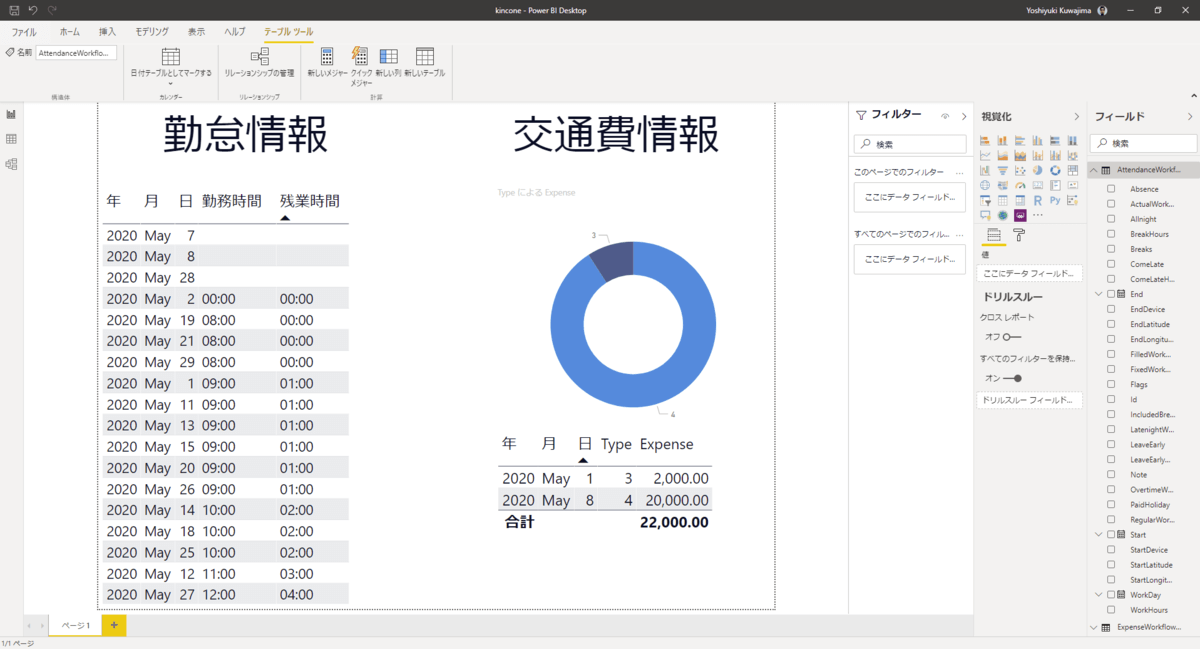Choose the donut chart visual icon
1200x649 pixels.
point(1055,170)
